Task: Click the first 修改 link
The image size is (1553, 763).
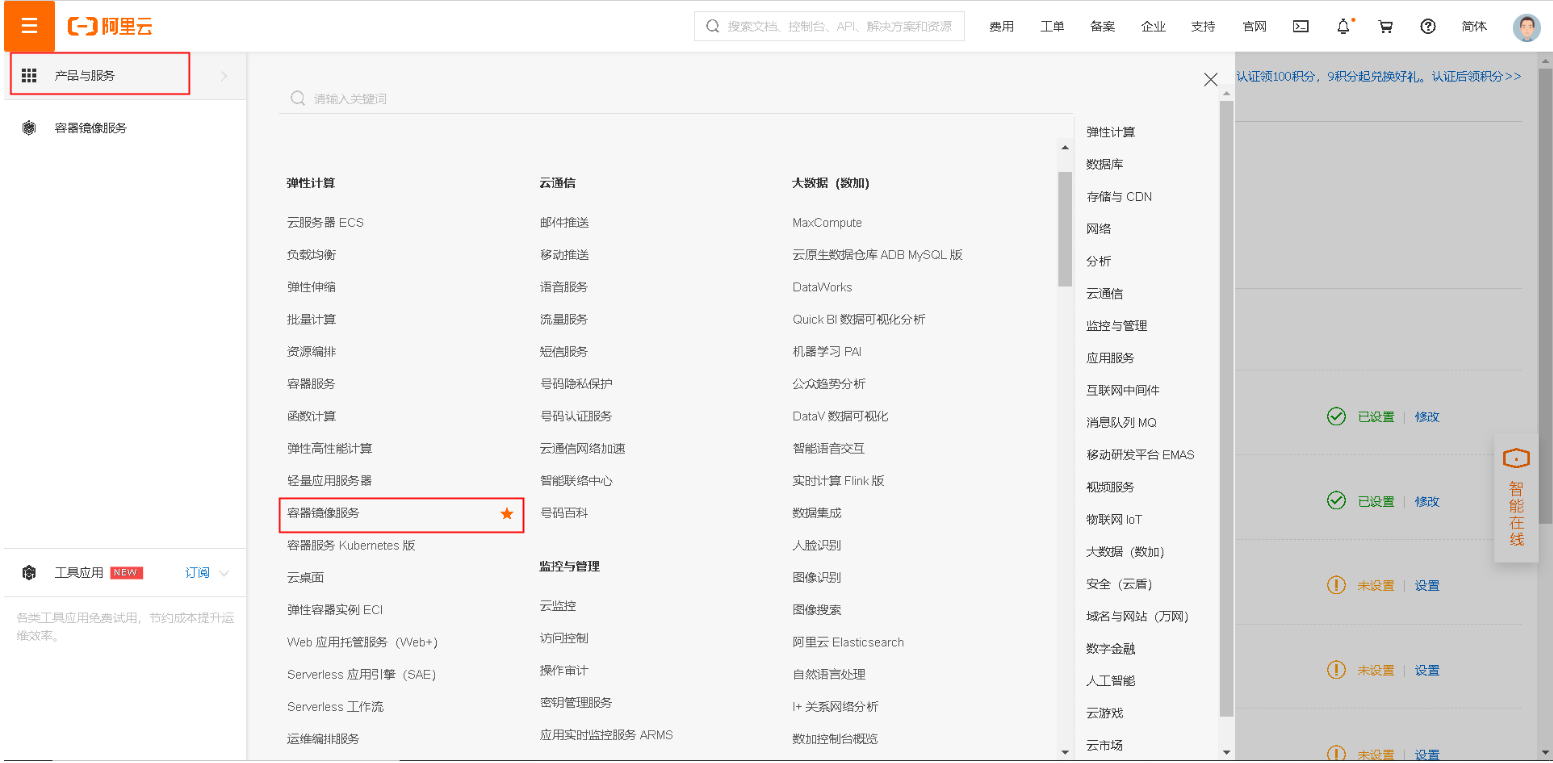Action: [1427, 417]
